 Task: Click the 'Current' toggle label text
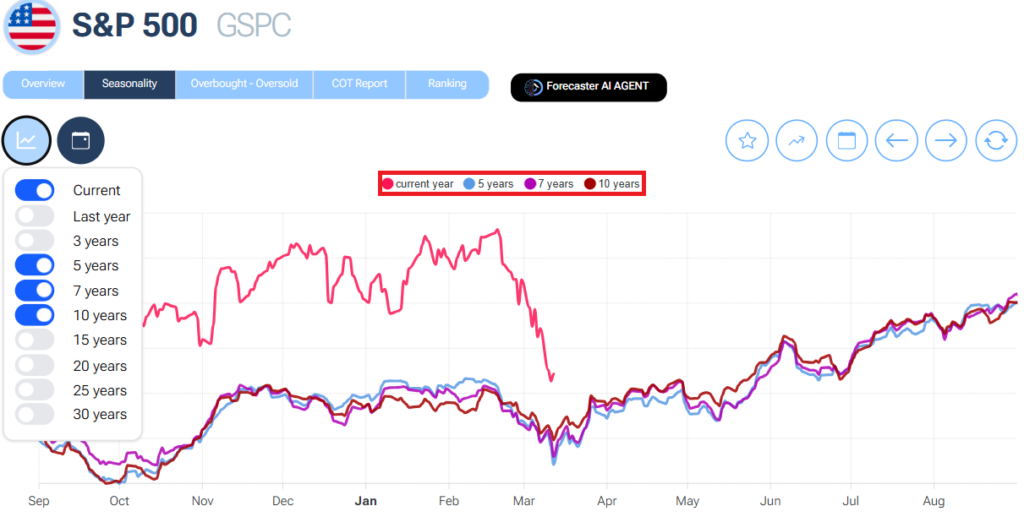pos(97,191)
